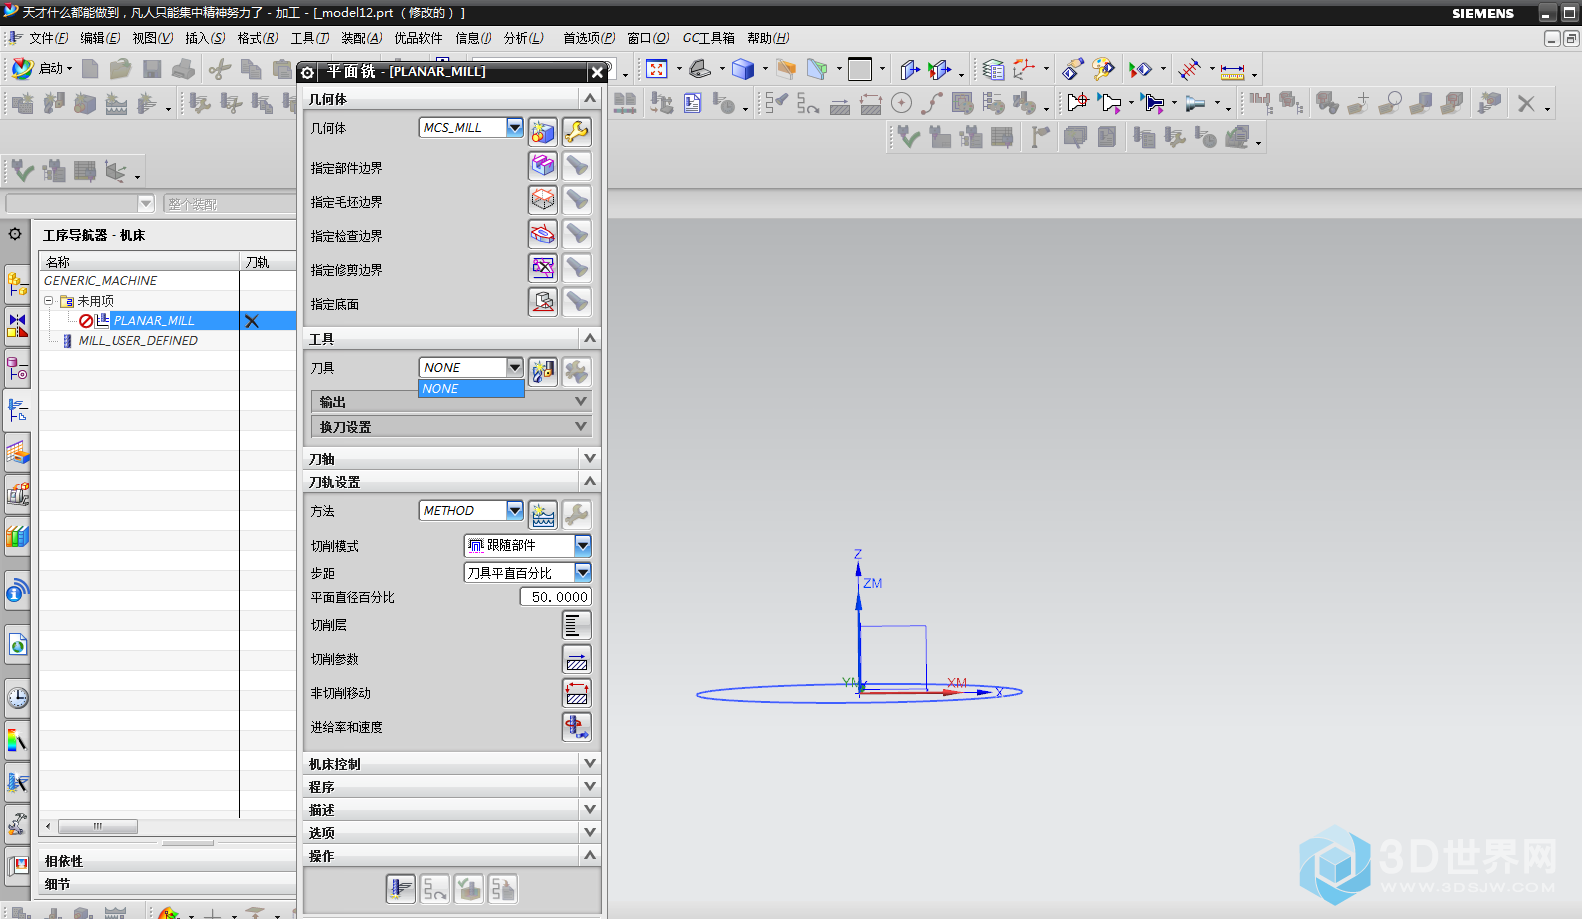Click the wrench edit icon beside MCS_MILL
1582x919 pixels.
point(577,131)
